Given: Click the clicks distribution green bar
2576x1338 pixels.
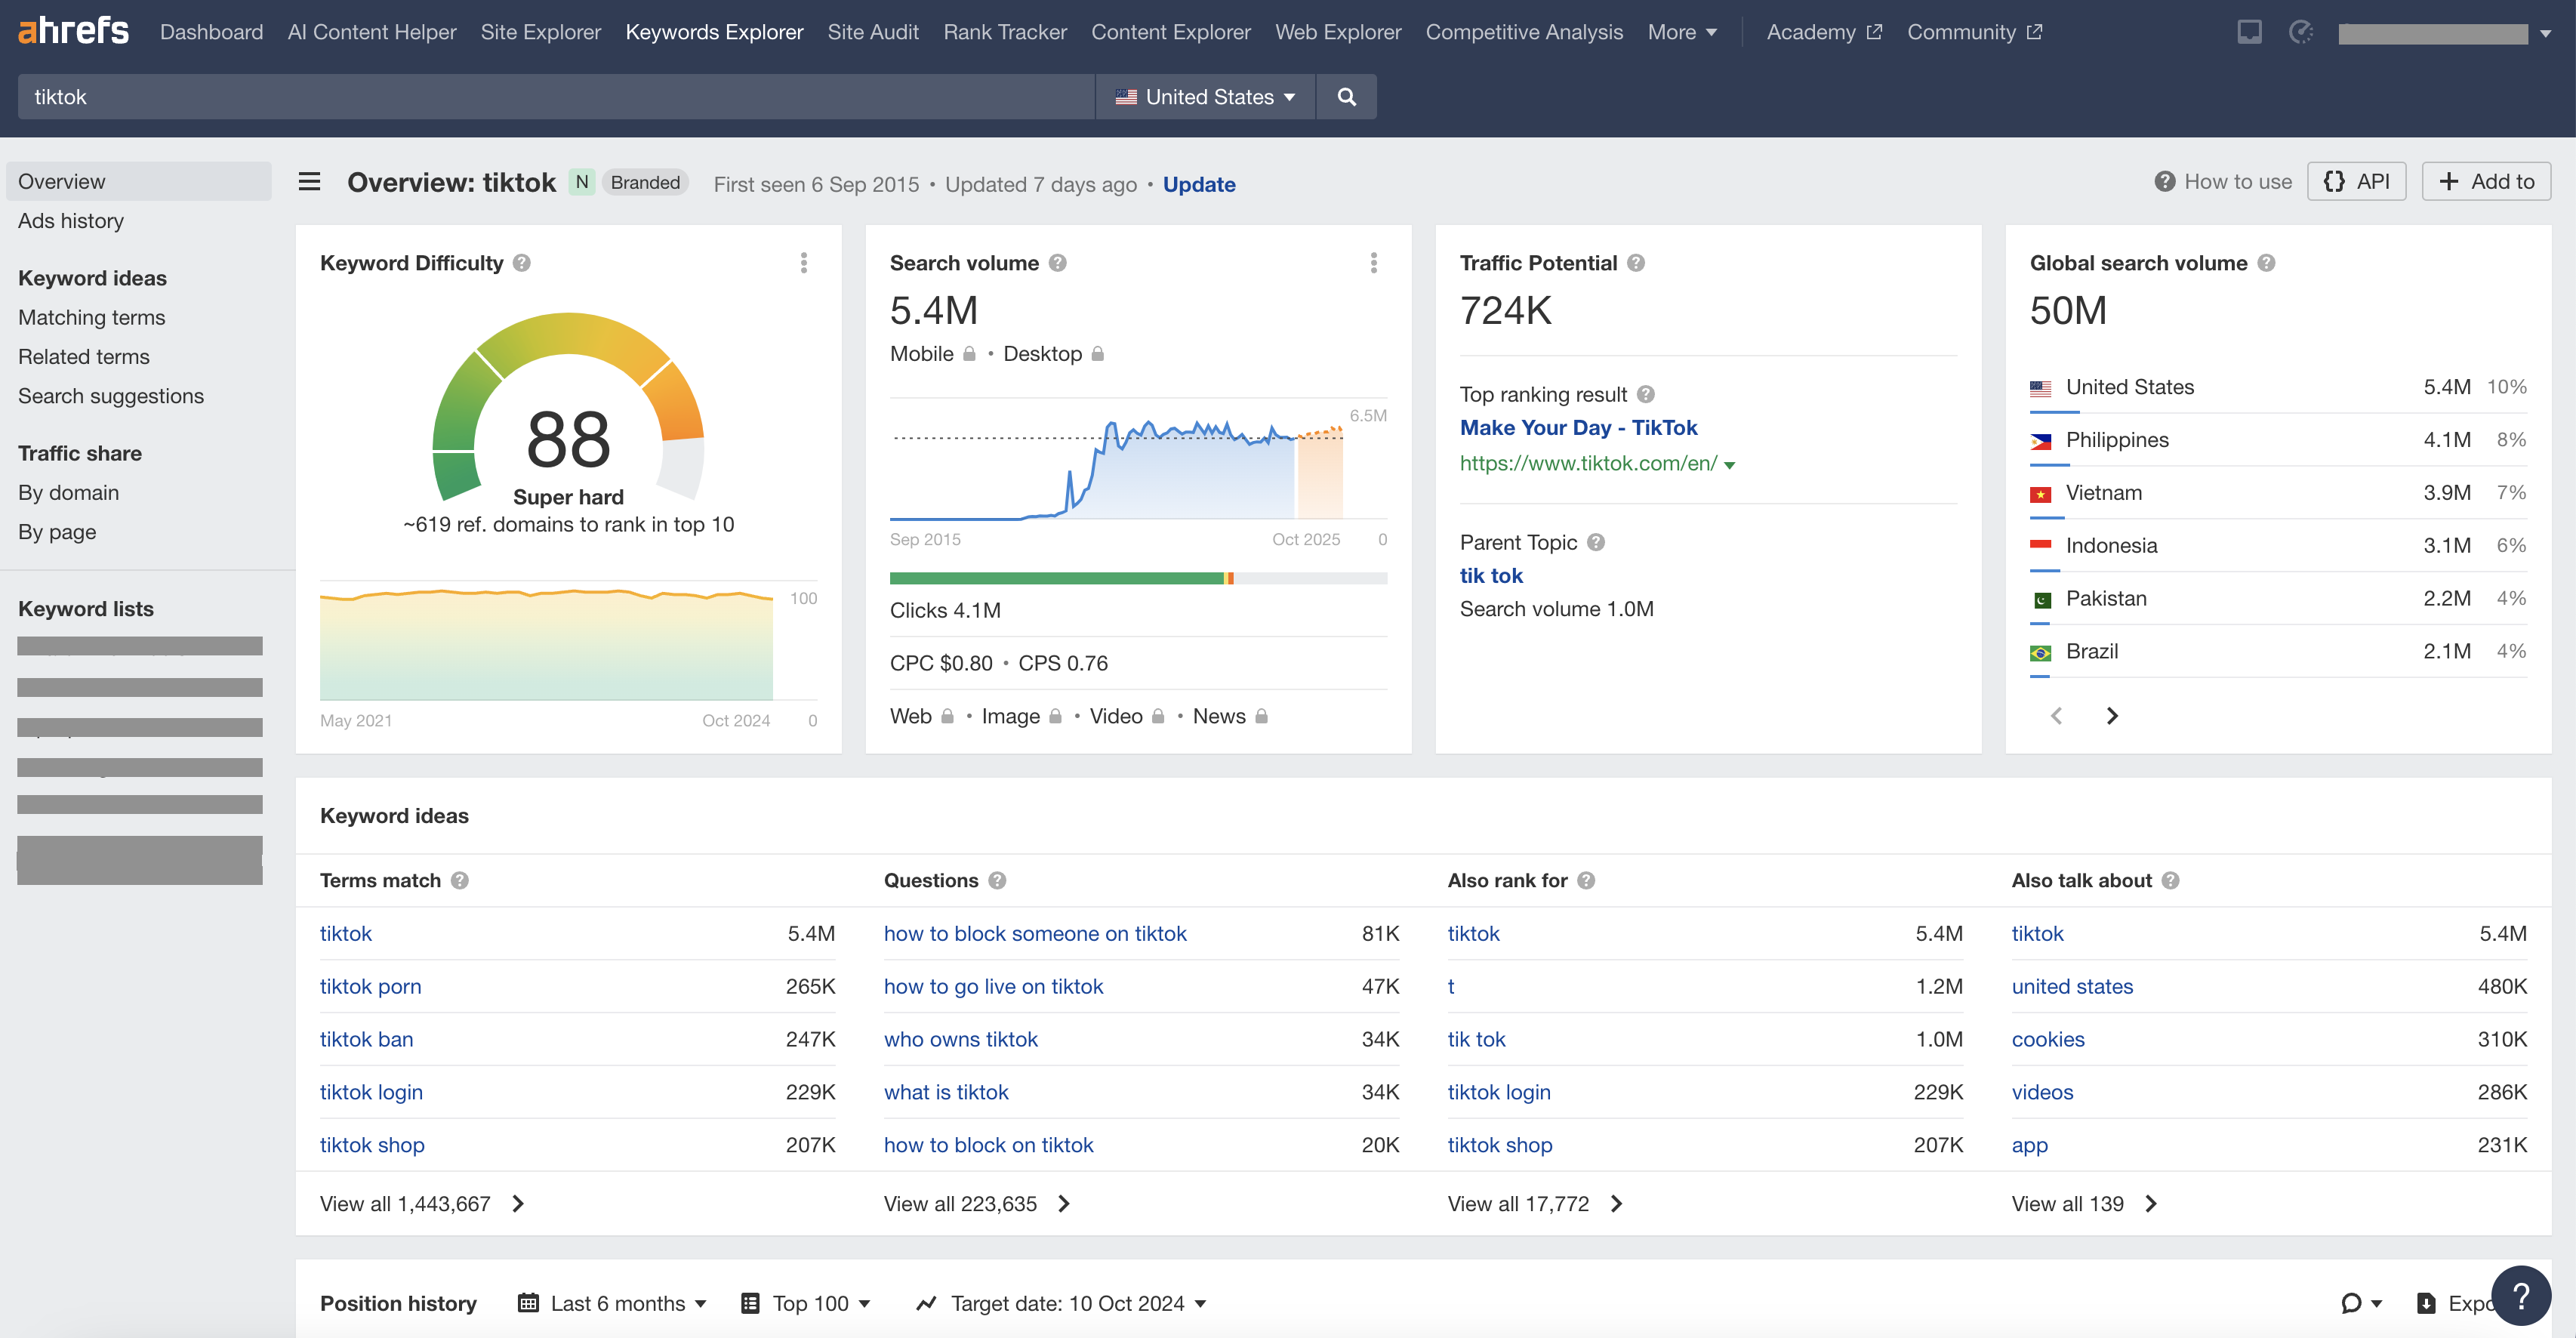Looking at the screenshot, I should 1056,578.
